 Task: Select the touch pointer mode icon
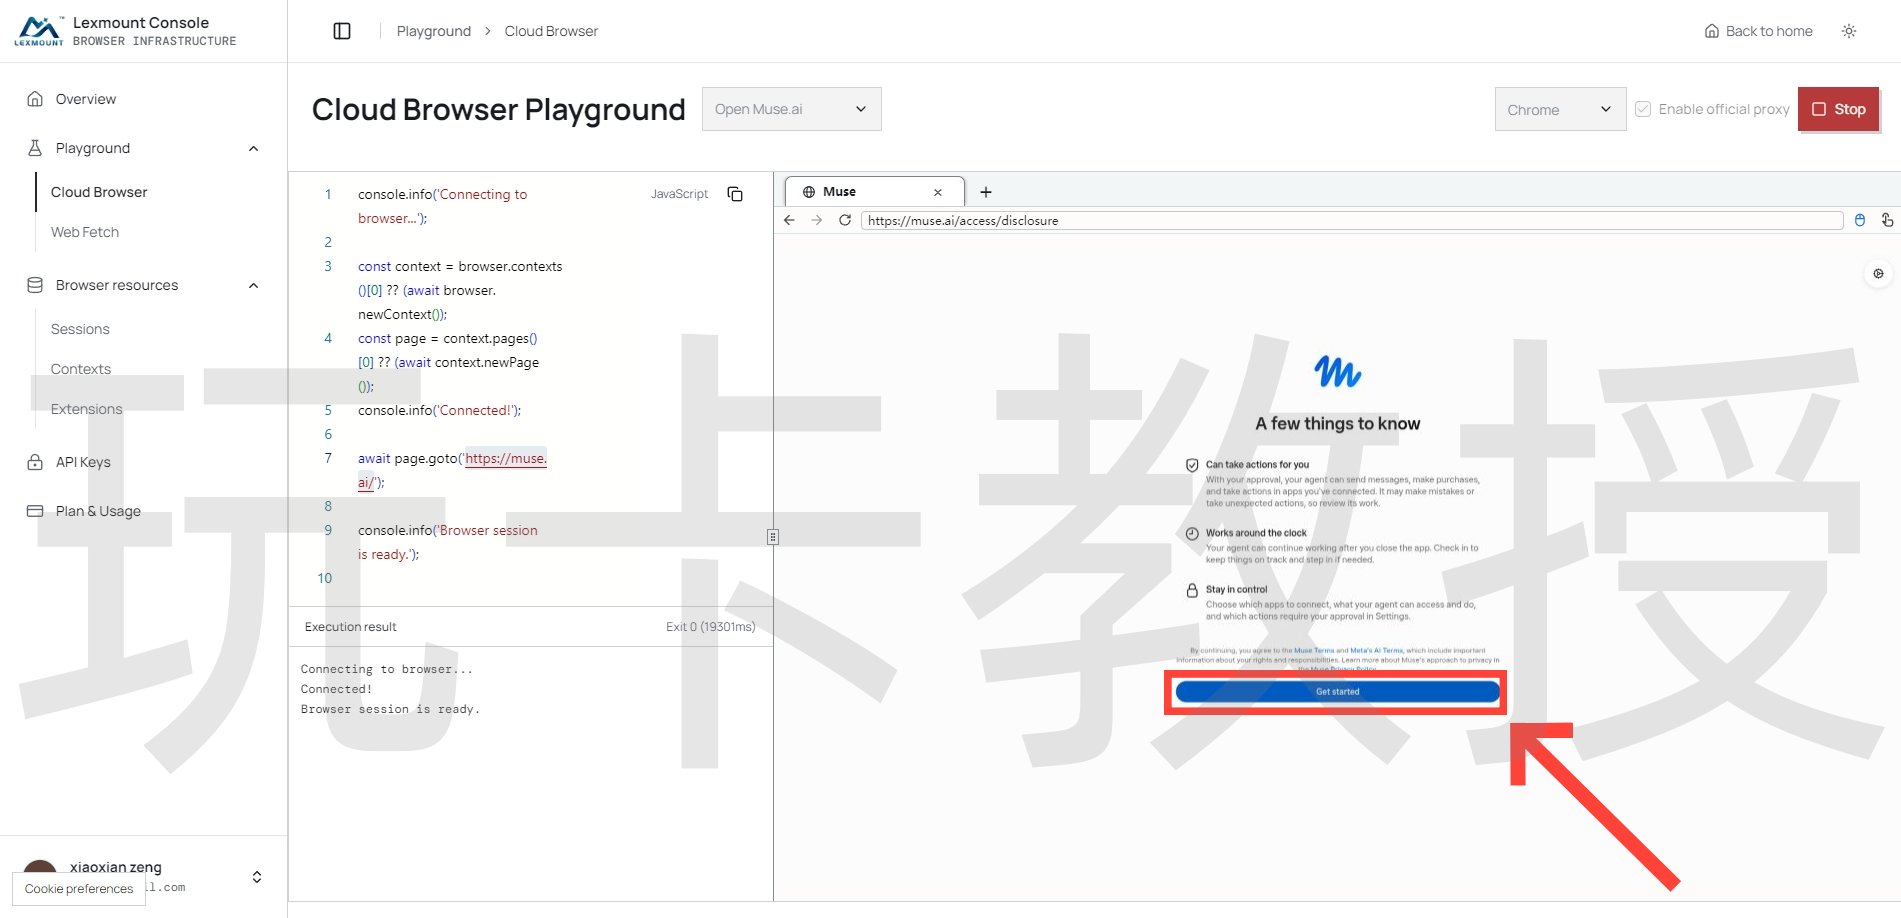click(1887, 220)
